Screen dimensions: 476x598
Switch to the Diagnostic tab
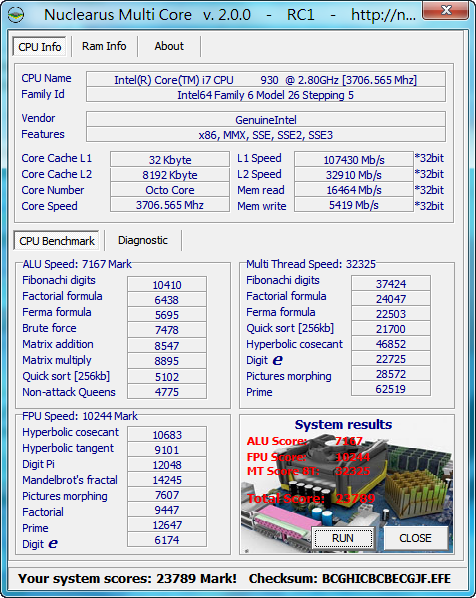tap(143, 240)
